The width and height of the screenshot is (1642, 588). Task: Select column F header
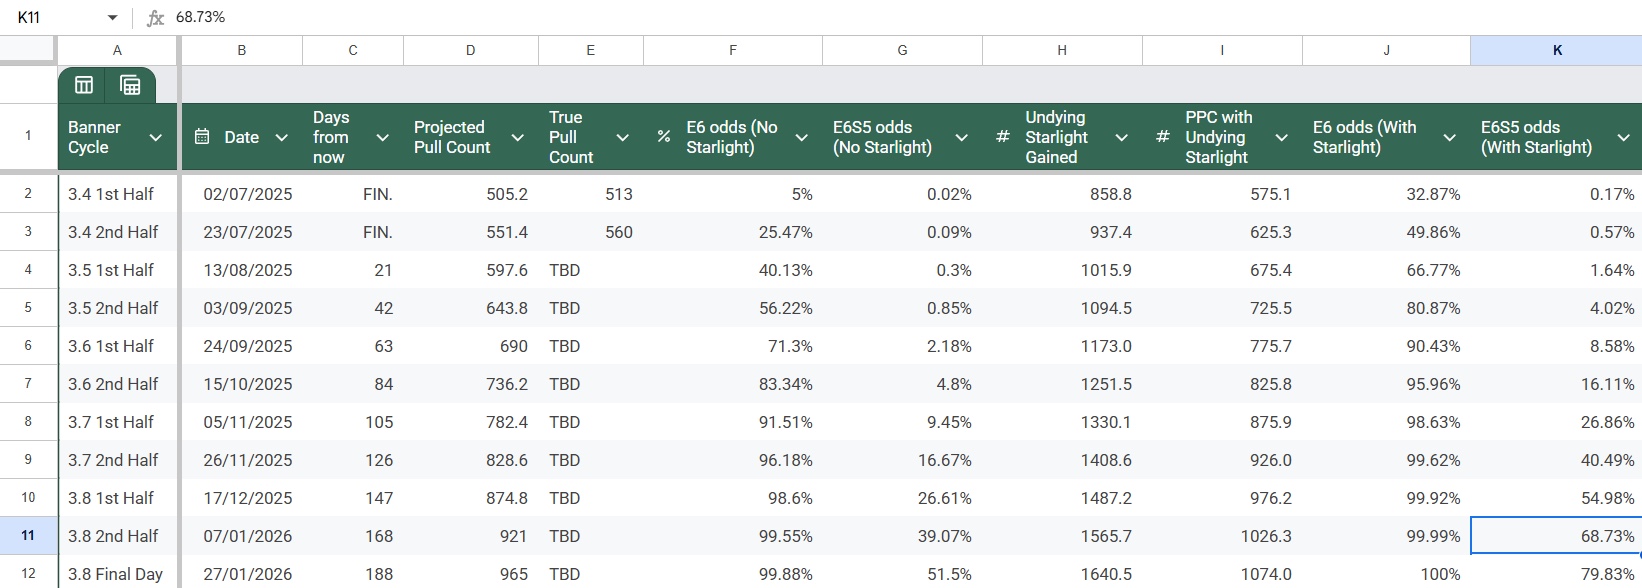[x=732, y=50]
